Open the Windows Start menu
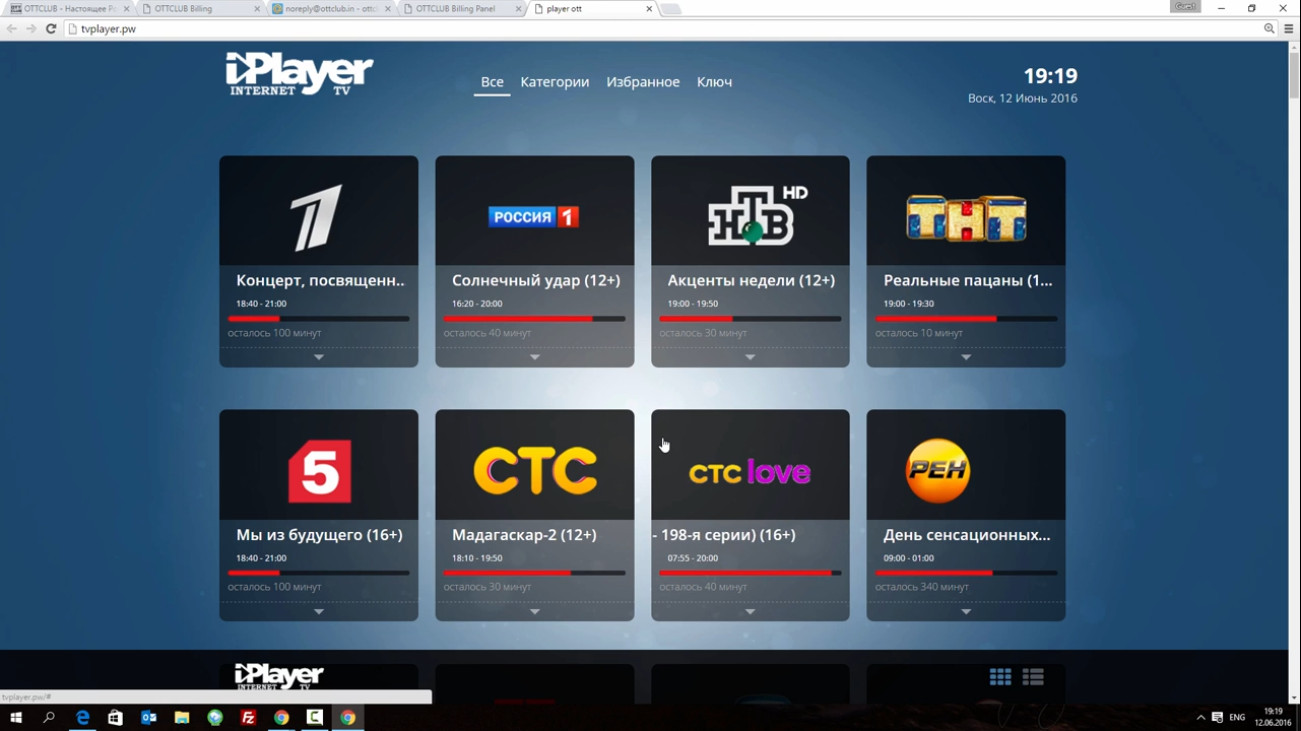The height and width of the screenshot is (731, 1301). point(16,717)
